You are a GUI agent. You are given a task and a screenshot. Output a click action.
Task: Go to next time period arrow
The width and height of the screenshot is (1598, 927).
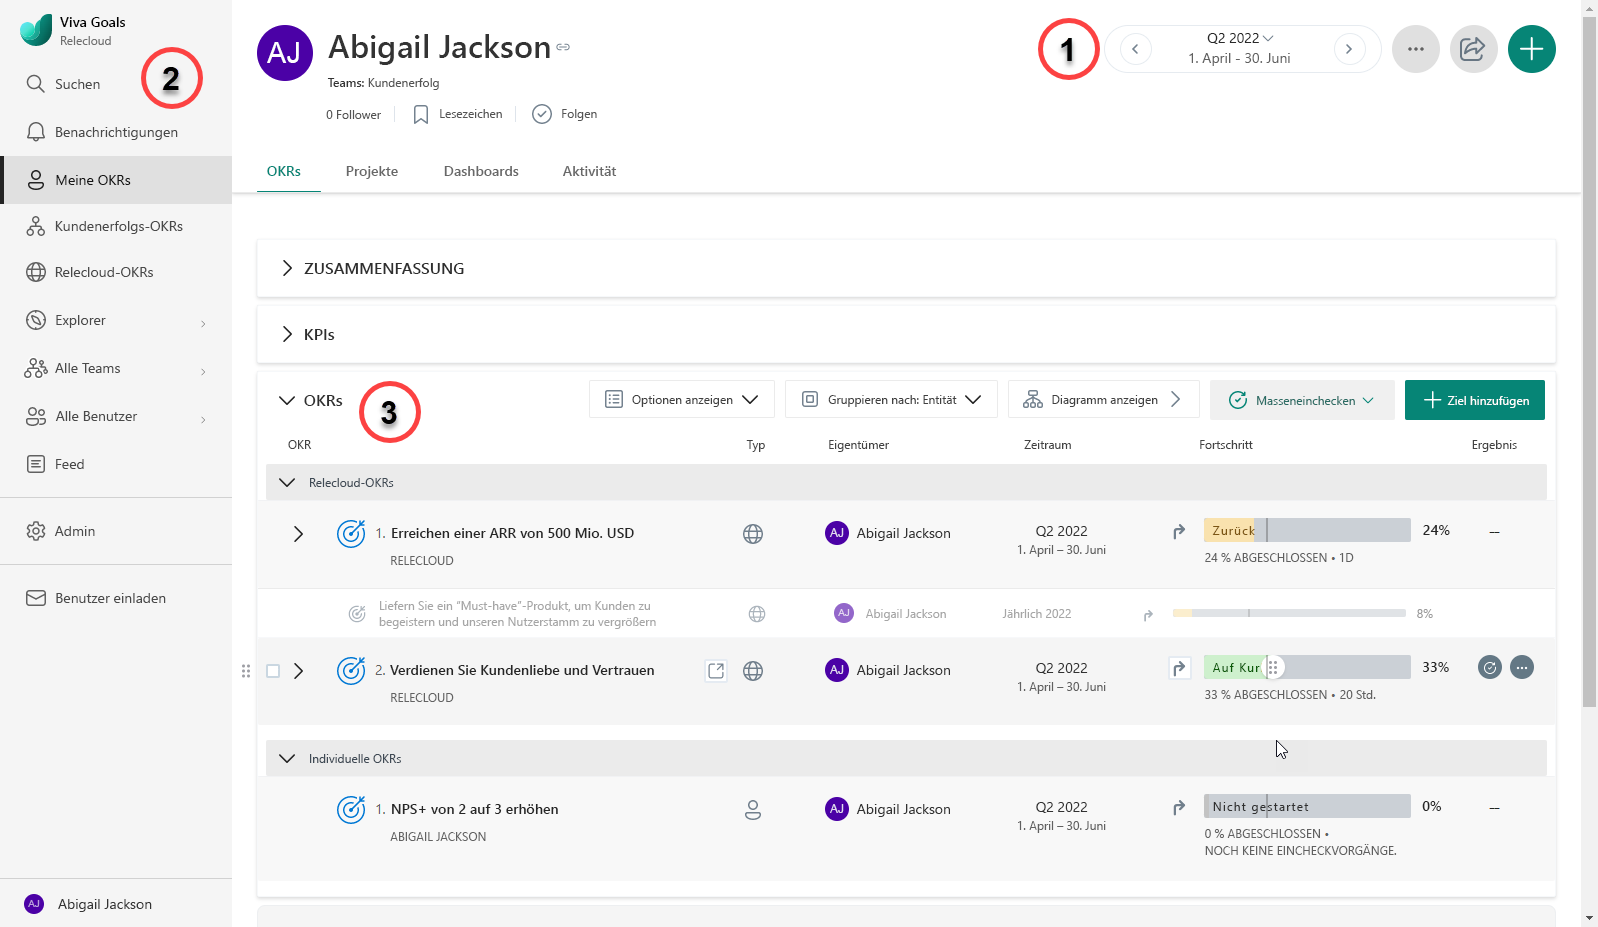(1349, 49)
